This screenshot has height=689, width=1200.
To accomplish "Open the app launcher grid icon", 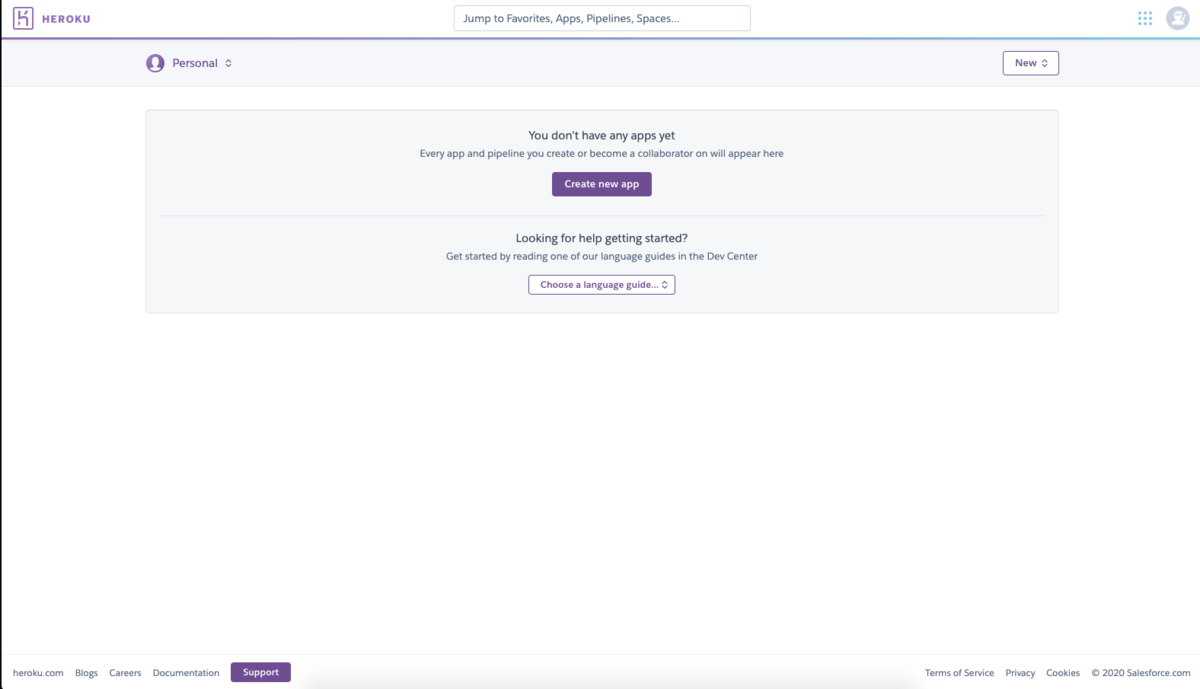I will 1145,18.
